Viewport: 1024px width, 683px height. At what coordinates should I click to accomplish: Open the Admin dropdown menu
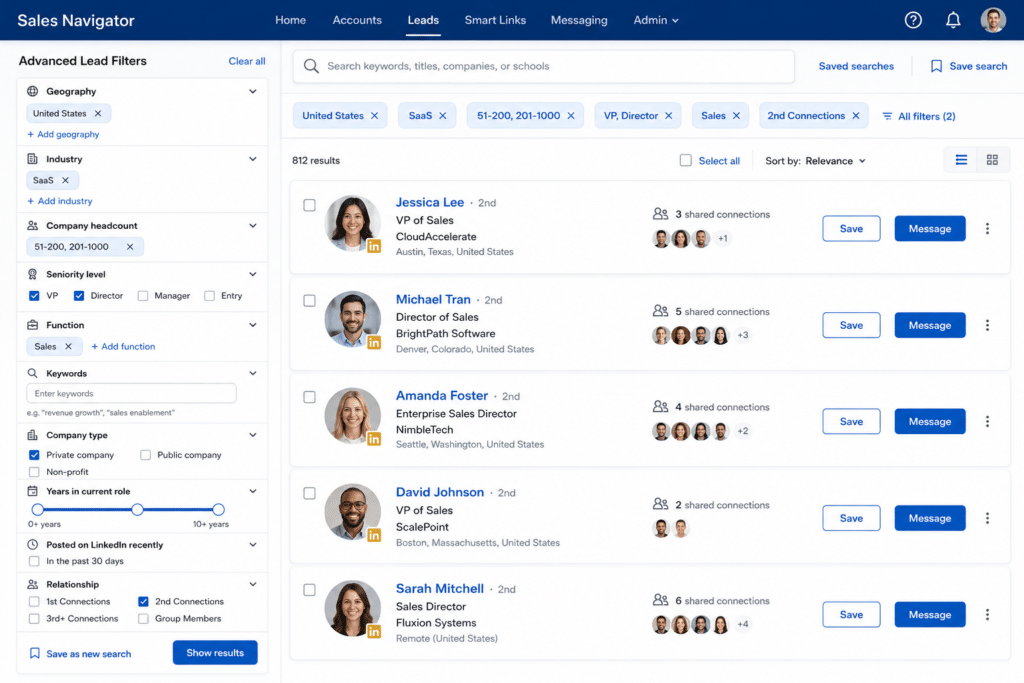click(x=656, y=20)
